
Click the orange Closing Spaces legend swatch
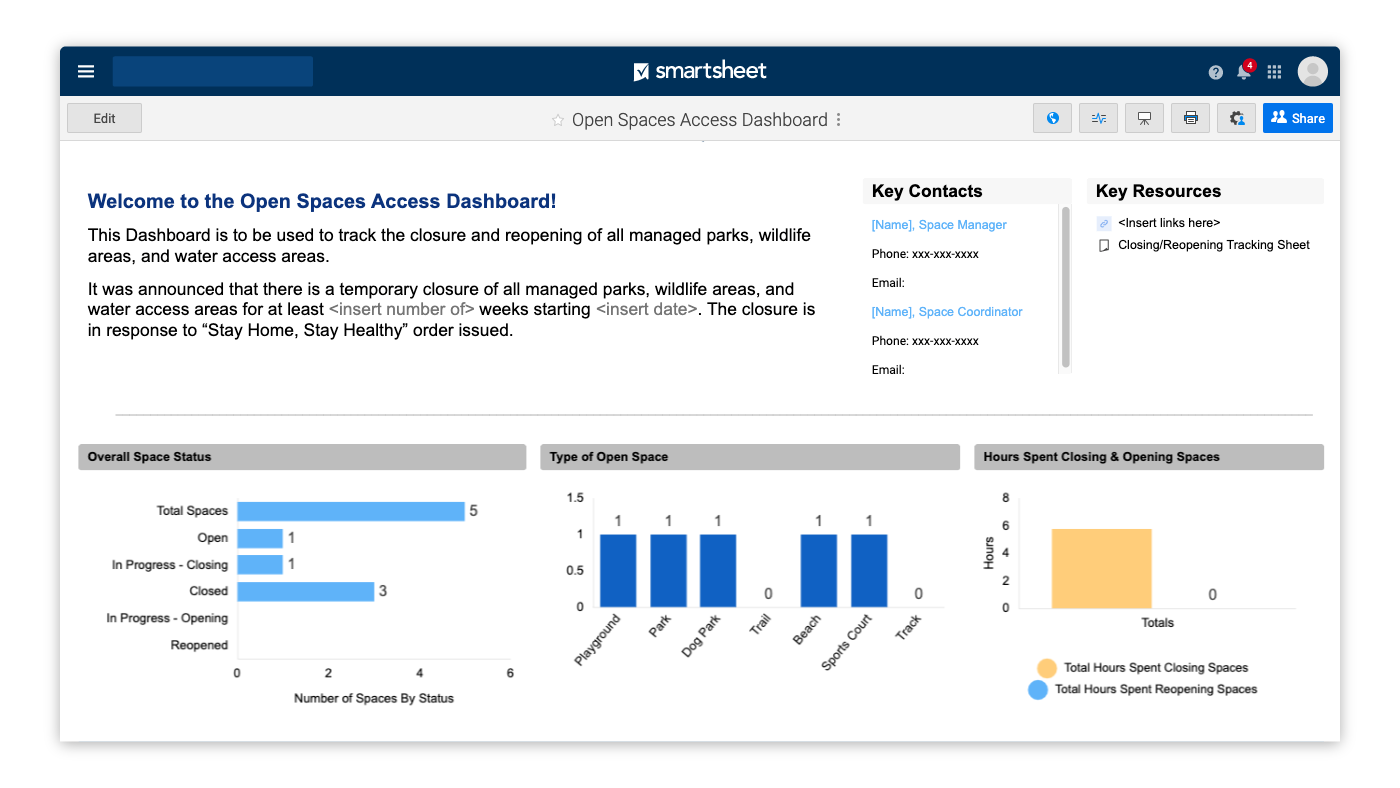[x=1046, y=668]
